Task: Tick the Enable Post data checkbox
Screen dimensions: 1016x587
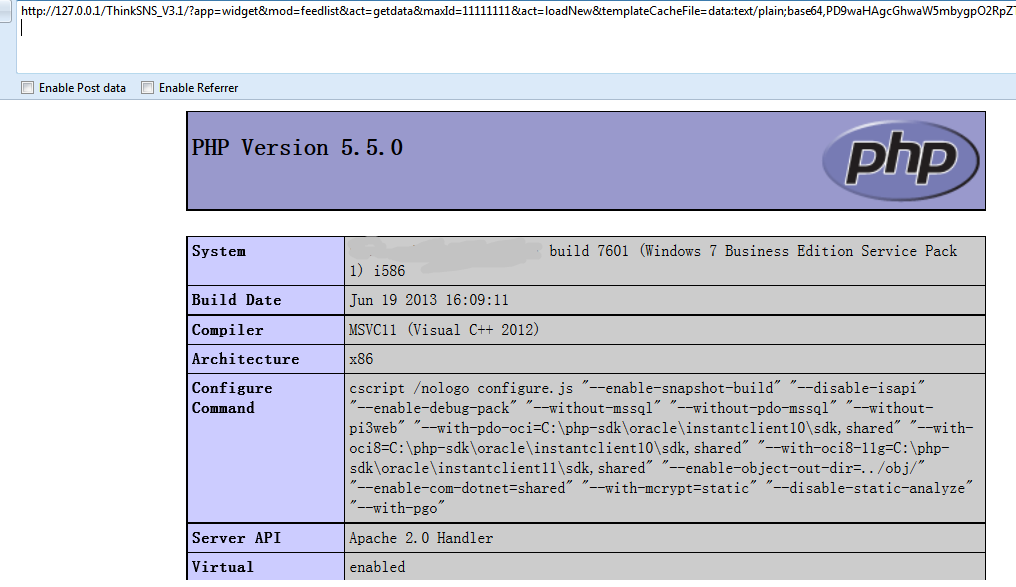Action: 27,87
